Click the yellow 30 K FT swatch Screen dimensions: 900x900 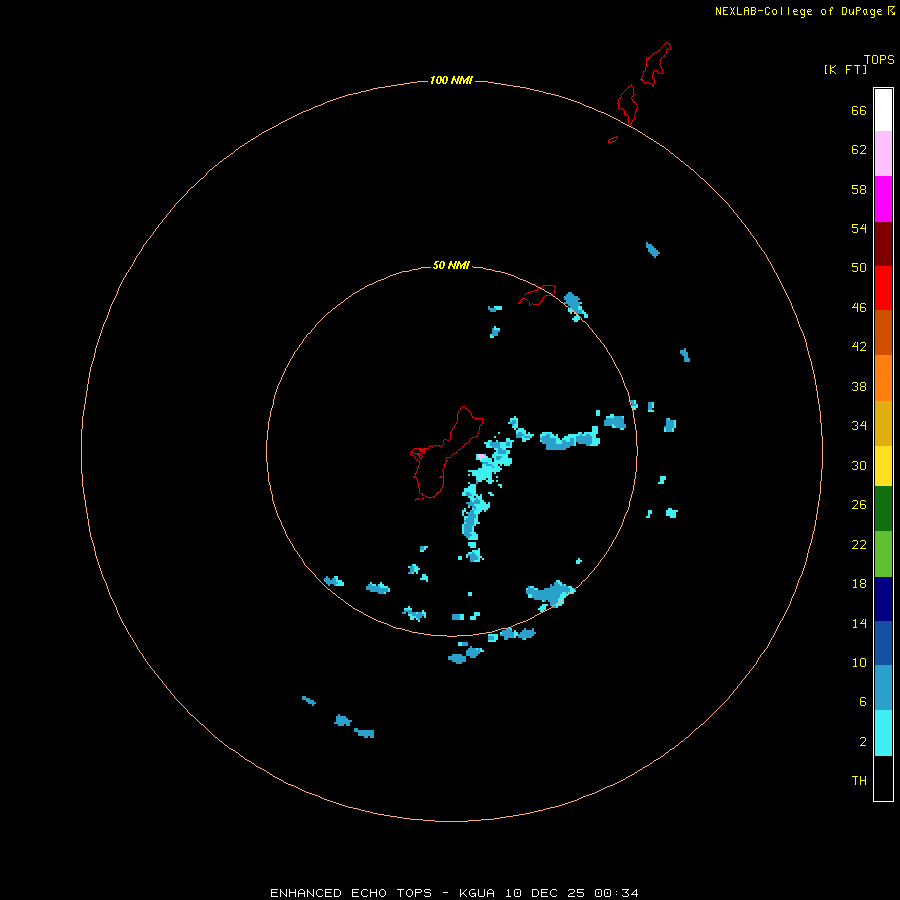[883, 466]
